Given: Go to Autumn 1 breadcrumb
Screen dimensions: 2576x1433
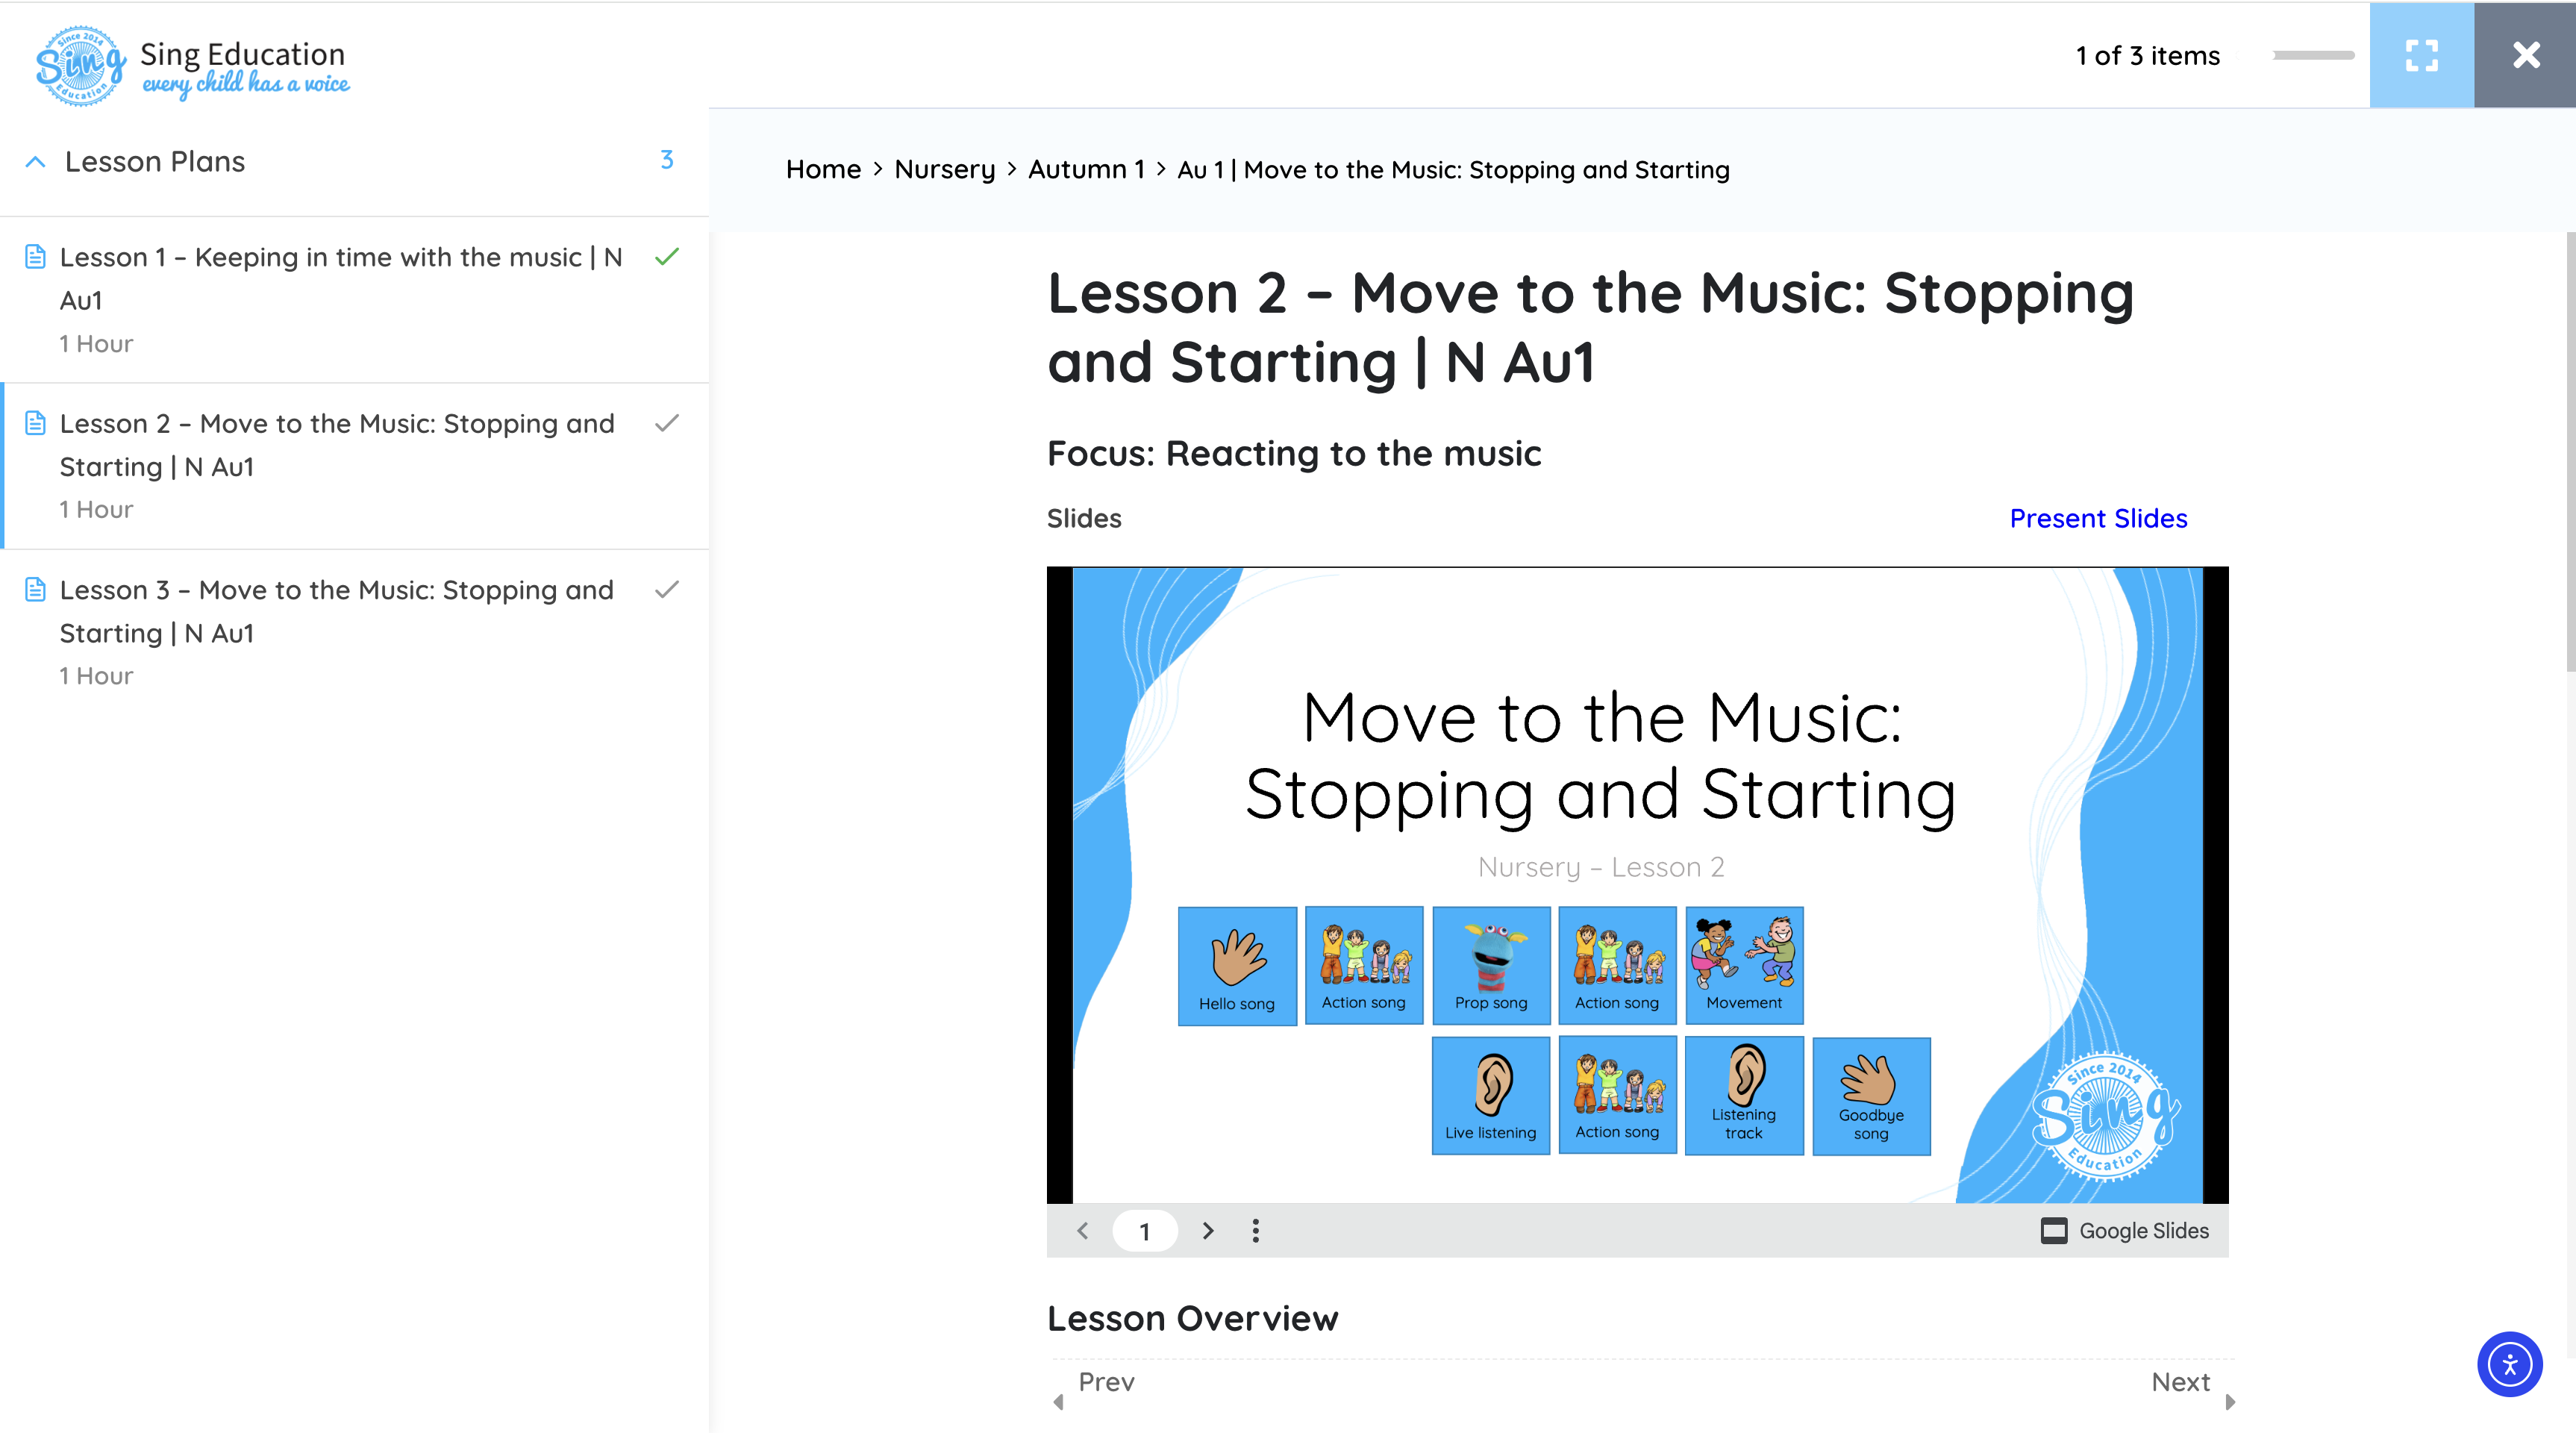Looking at the screenshot, I should pyautogui.click(x=1086, y=170).
